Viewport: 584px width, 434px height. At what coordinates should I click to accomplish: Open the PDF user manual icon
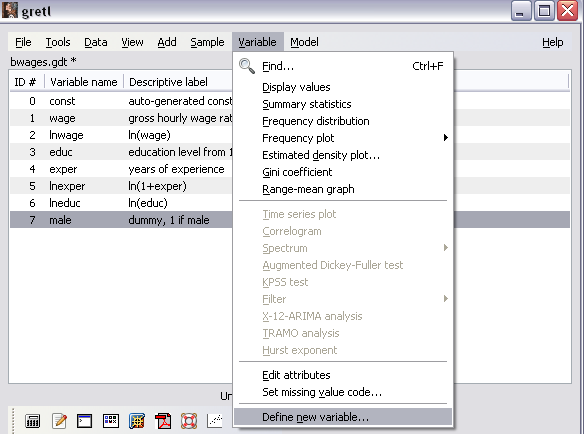click(163, 421)
